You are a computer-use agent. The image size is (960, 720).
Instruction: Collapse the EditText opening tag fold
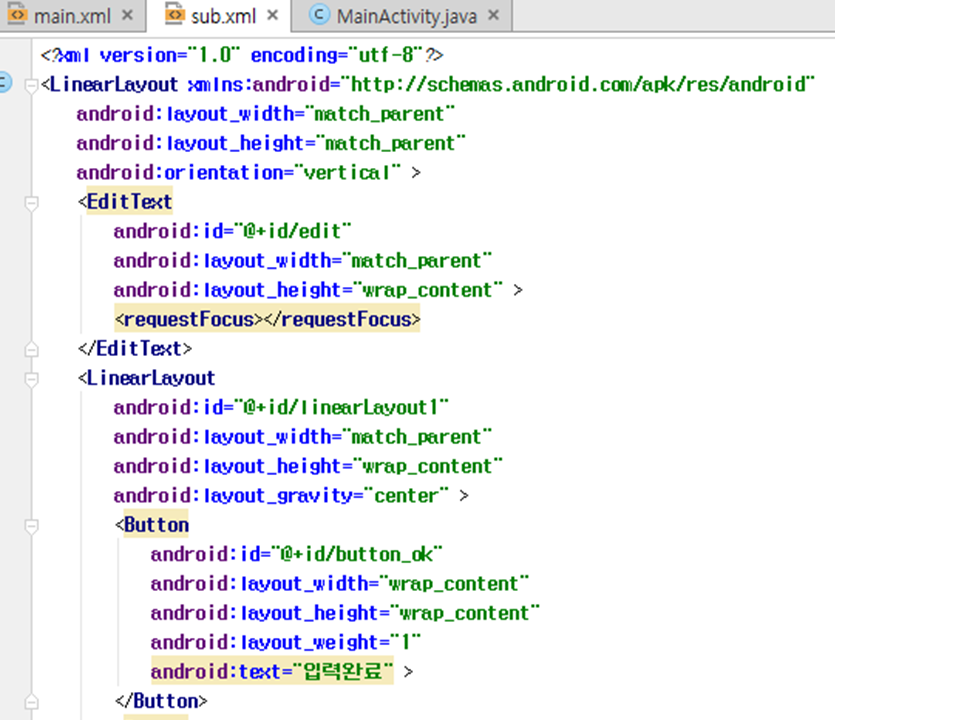(31, 202)
